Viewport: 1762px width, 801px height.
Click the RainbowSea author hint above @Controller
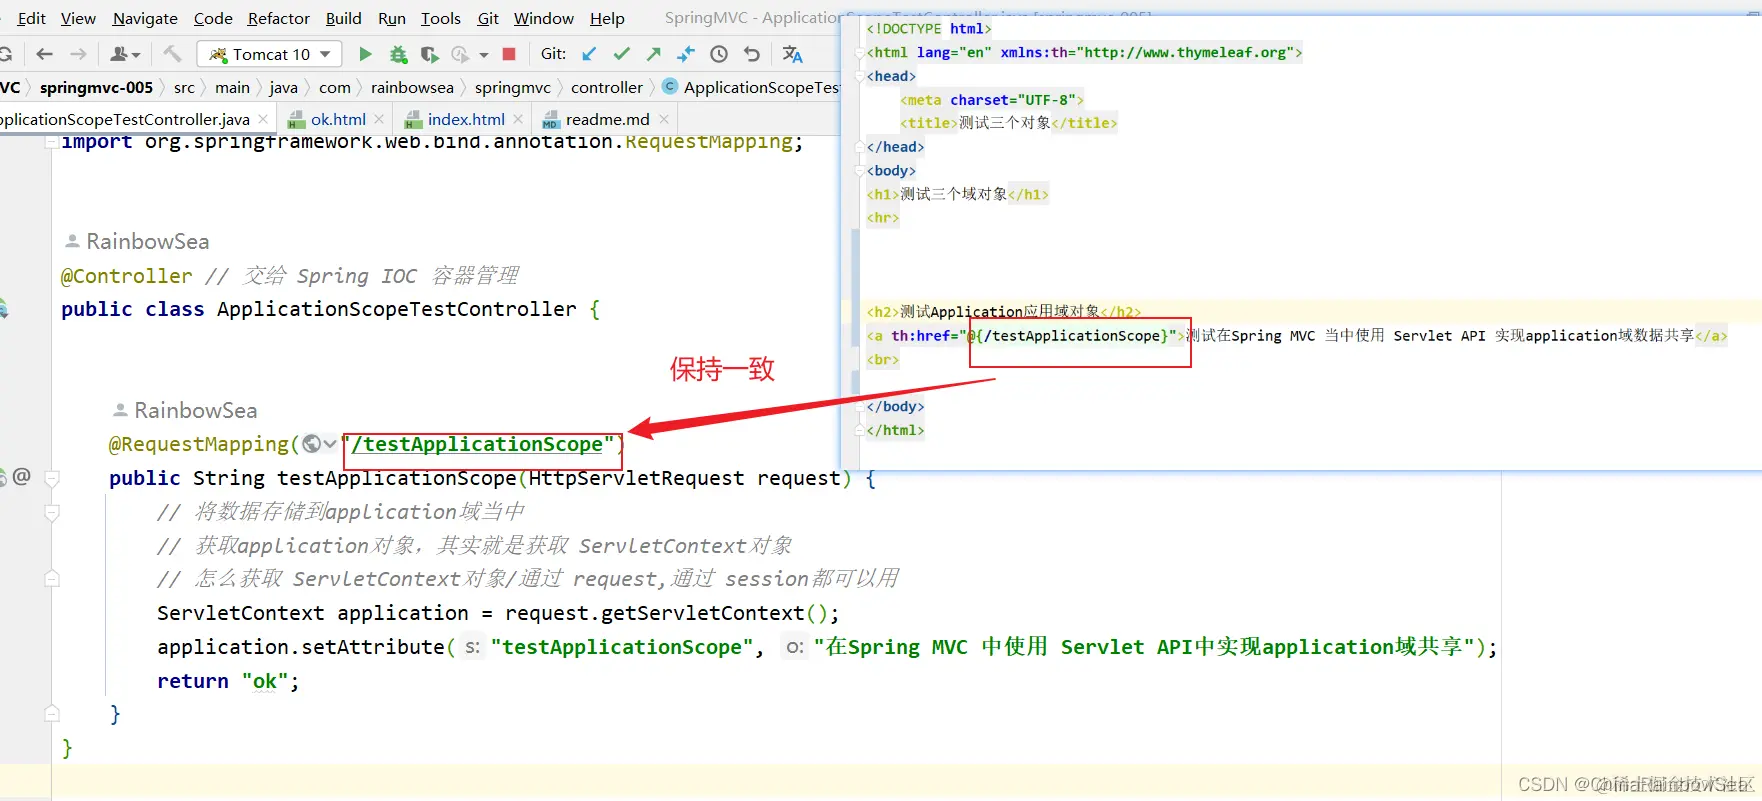(x=147, y=241)
